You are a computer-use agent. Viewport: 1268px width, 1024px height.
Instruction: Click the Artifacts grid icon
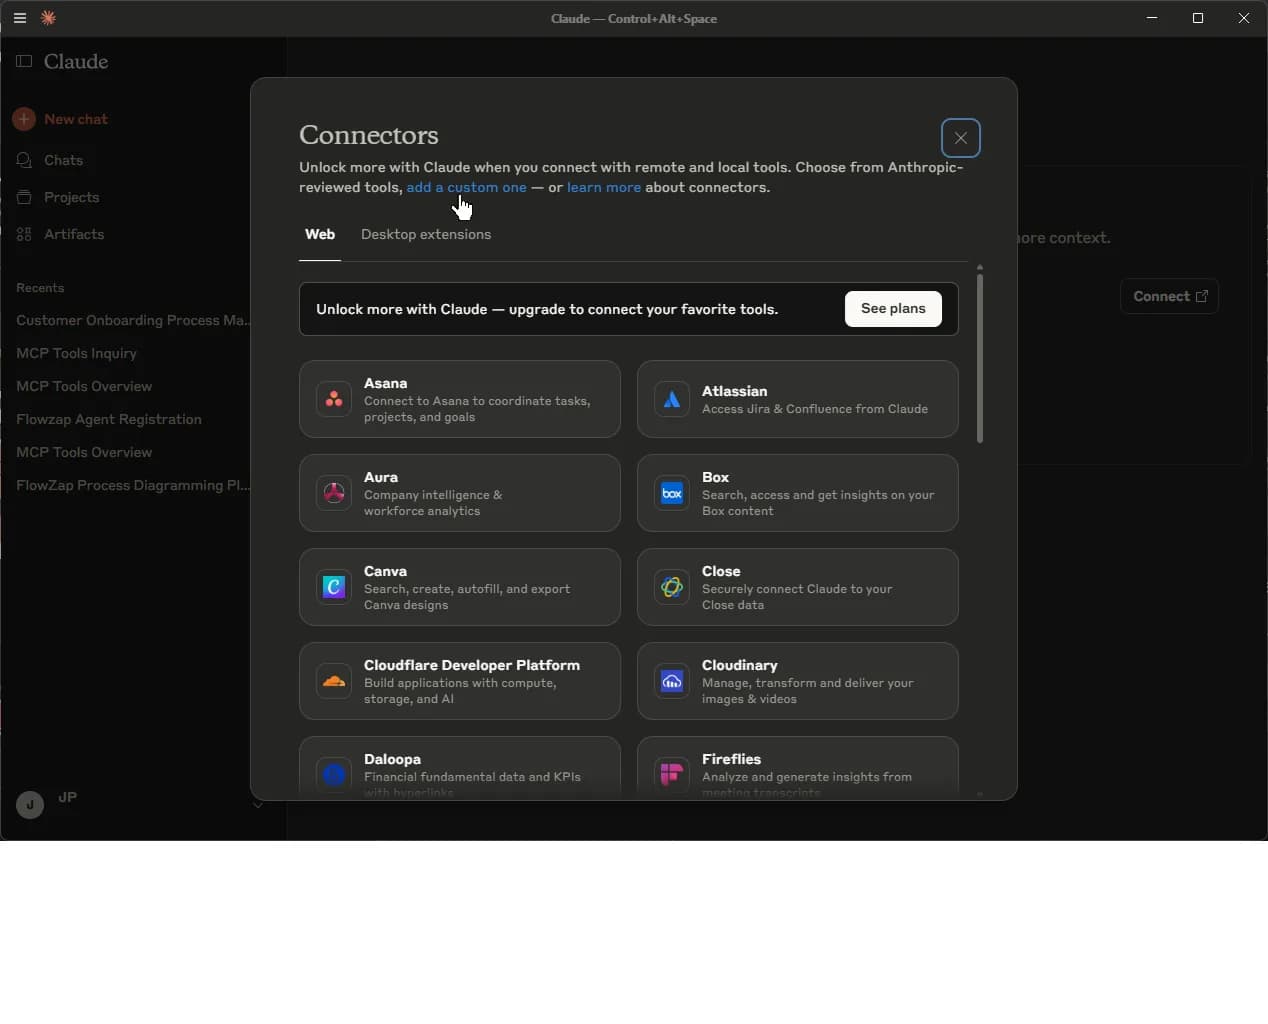[24, 234]
